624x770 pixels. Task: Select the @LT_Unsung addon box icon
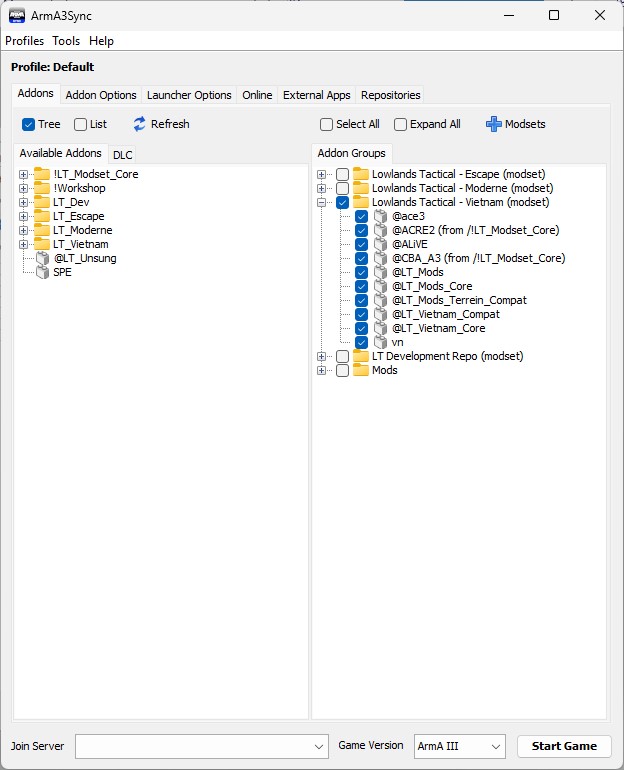pos(42,258)
